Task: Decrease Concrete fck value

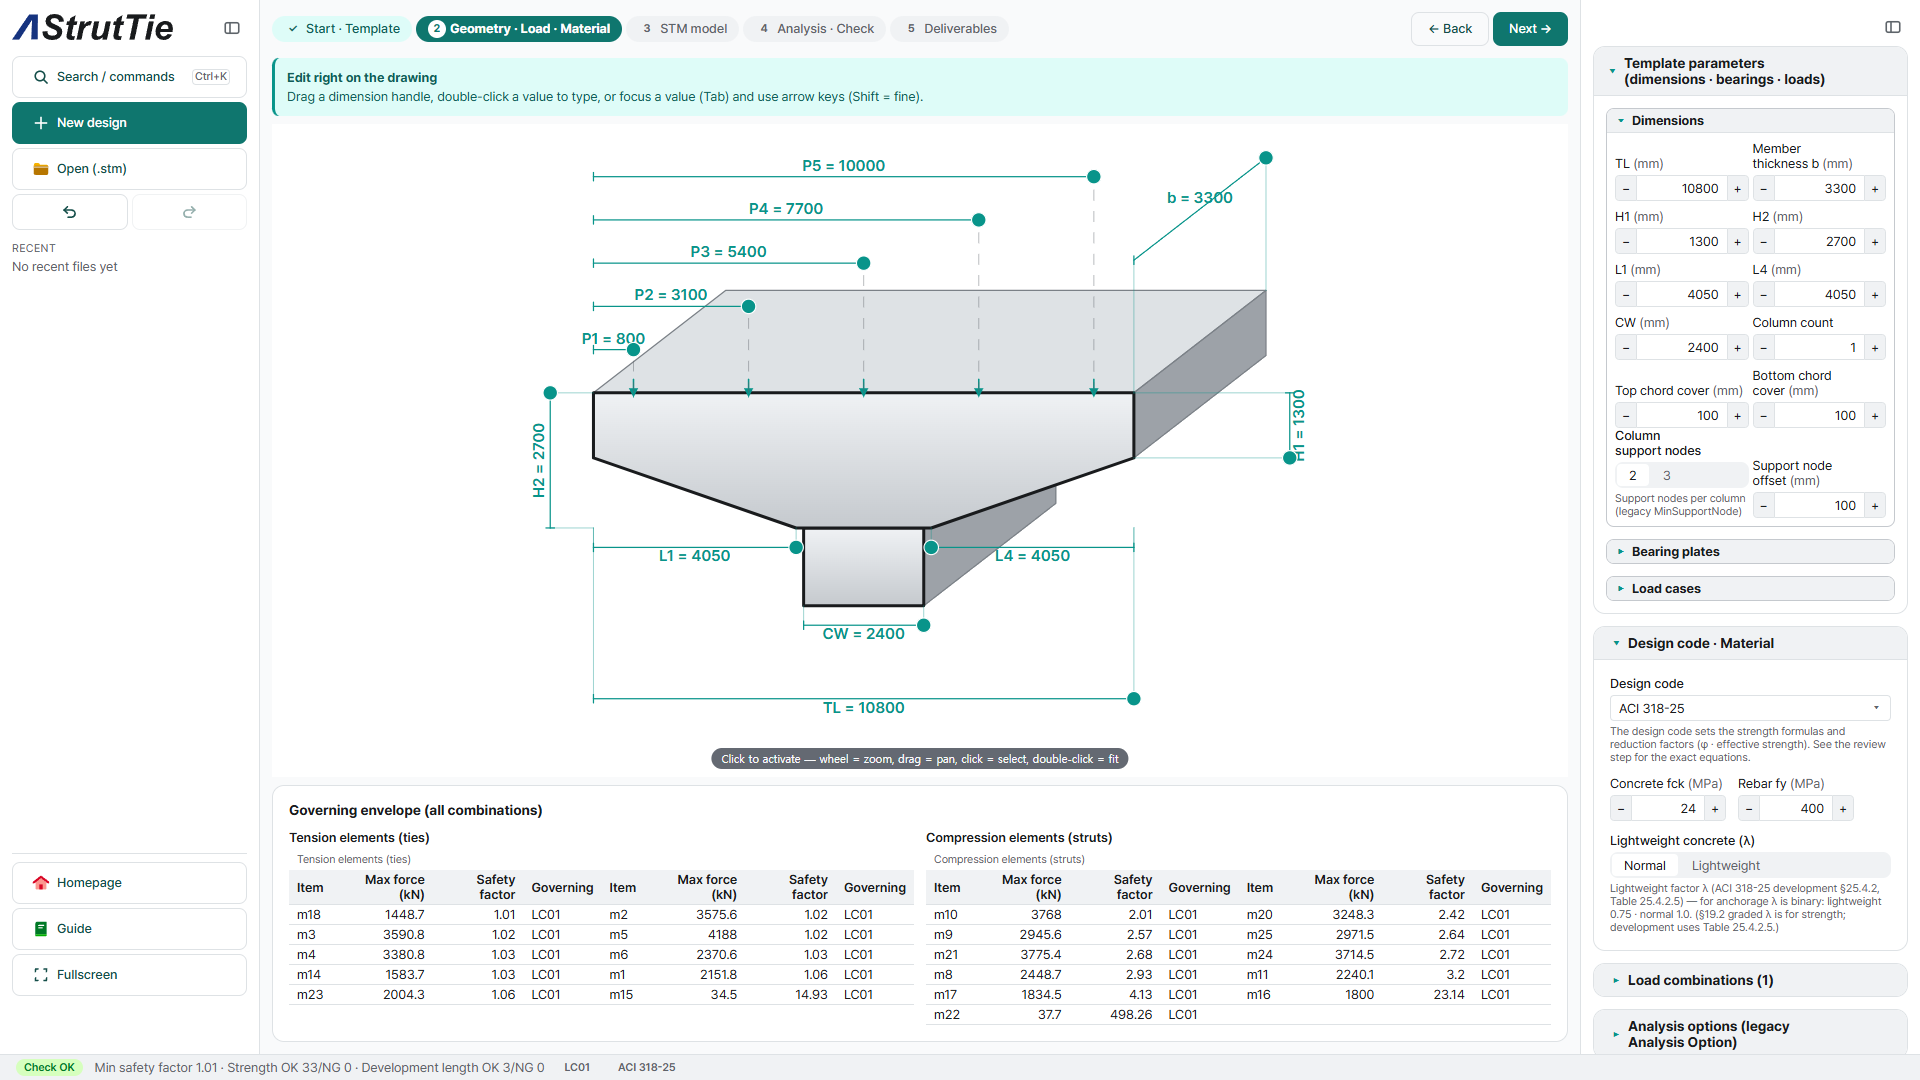Action: coord(1621,809)
